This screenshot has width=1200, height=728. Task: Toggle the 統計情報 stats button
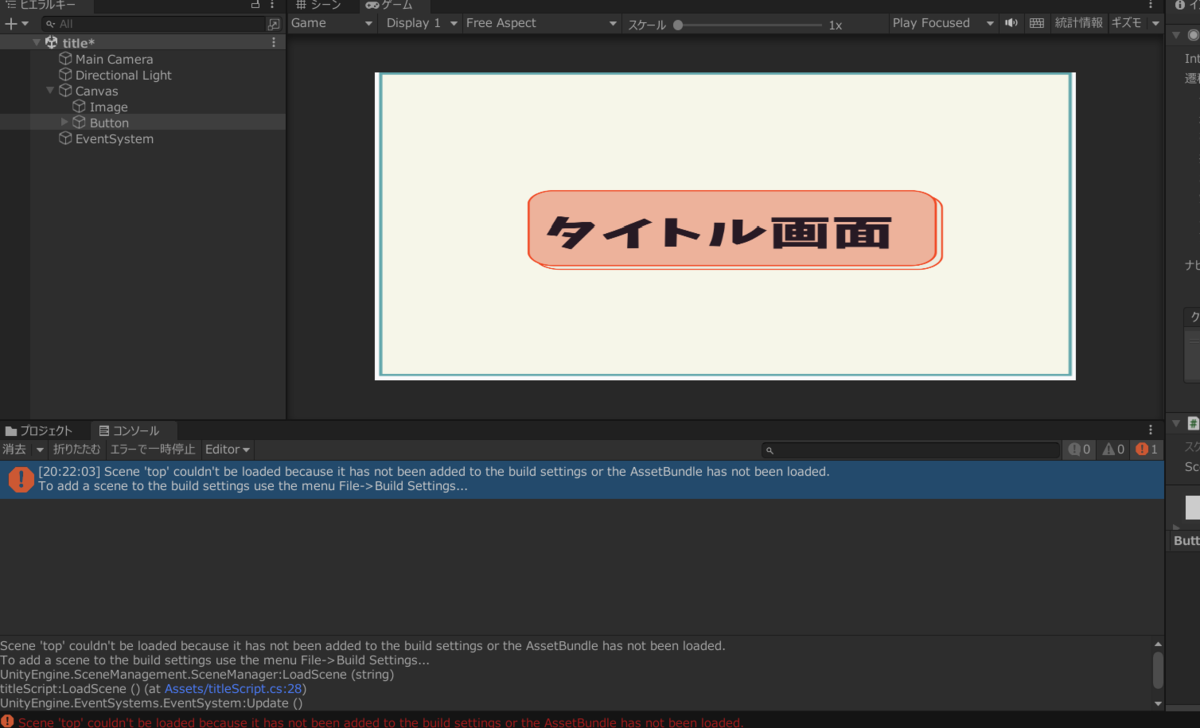click(1079, 23)
